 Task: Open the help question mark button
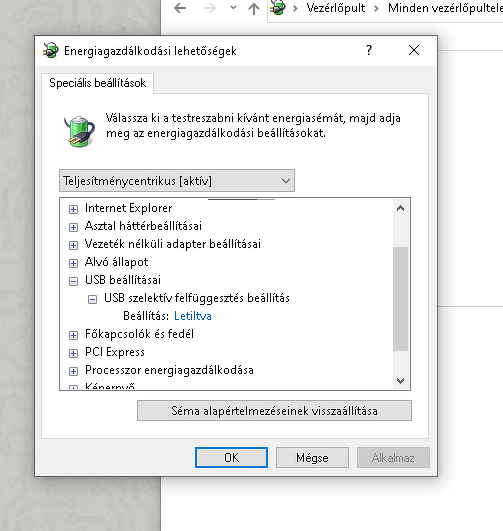pos(369,50)
